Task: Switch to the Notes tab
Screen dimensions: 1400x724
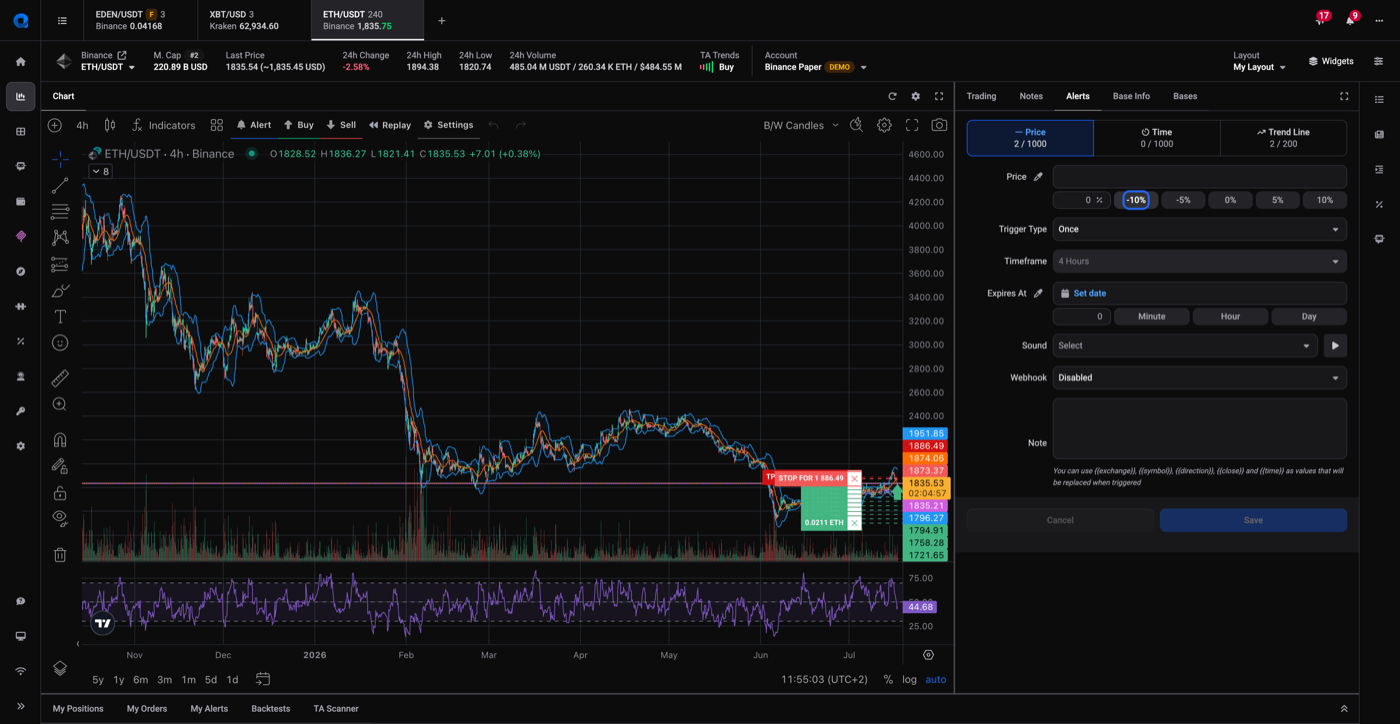Action: [1031, 96]
